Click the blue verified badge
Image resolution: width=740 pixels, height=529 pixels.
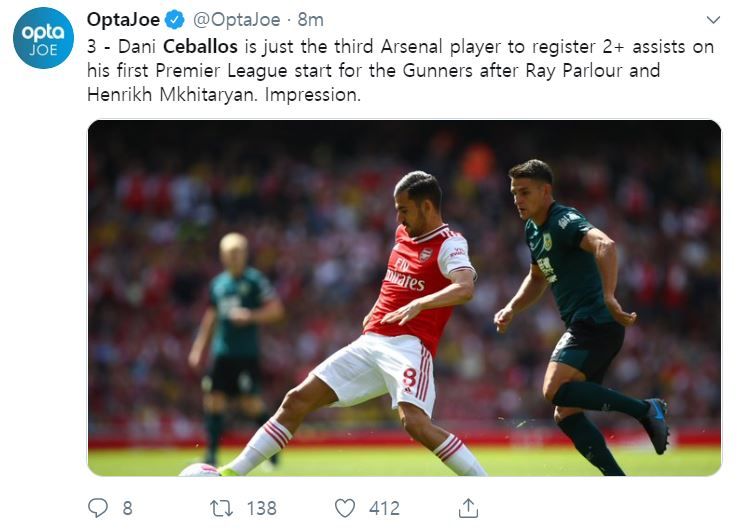click(173, 20)
